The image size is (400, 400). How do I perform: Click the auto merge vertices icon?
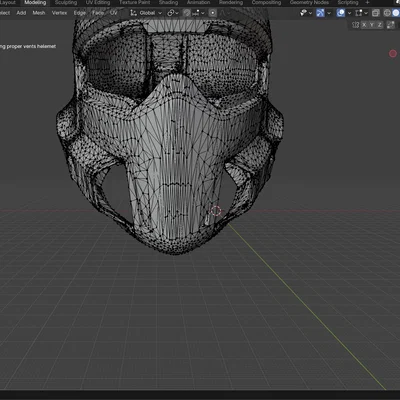pyautogui.click(x=390, y=25)
